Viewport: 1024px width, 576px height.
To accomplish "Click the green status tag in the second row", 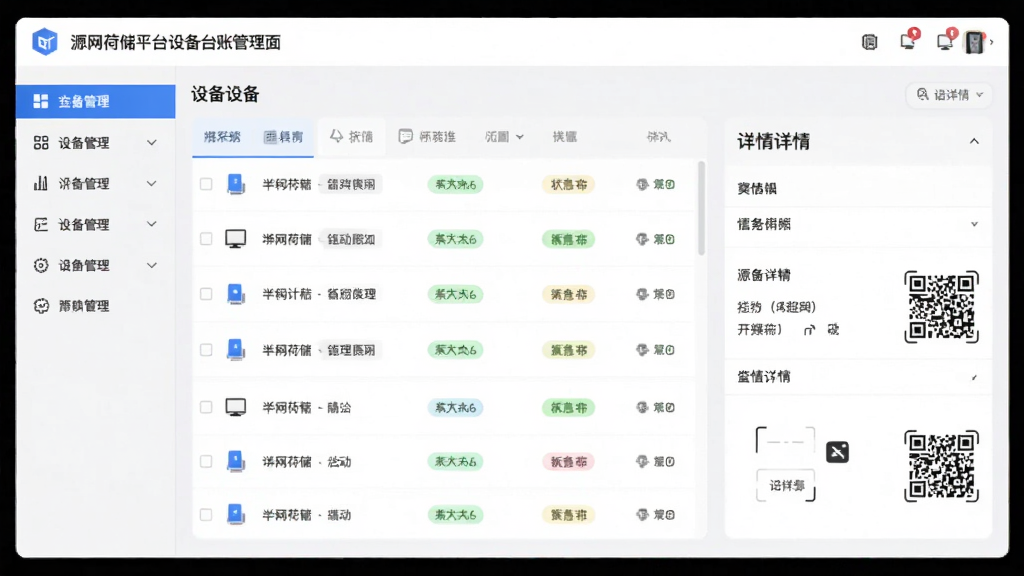I will pyautogui.click(x=568, y=239).
